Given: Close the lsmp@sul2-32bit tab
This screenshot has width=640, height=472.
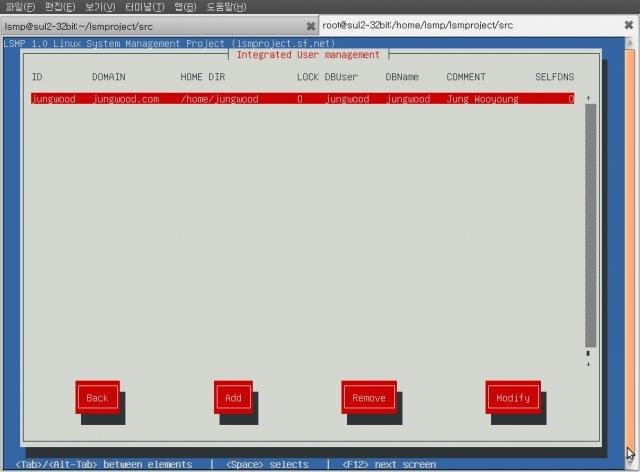Looking at the screenshot, I should point(311,27).
